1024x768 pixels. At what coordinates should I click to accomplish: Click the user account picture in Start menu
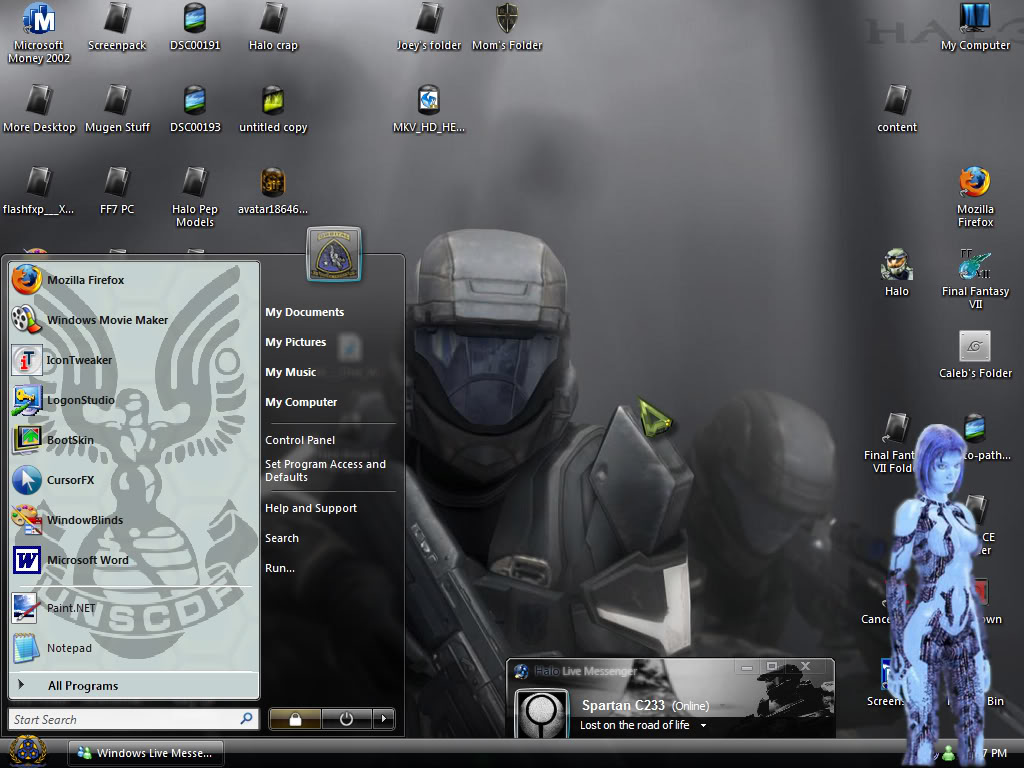click(334, 254)
